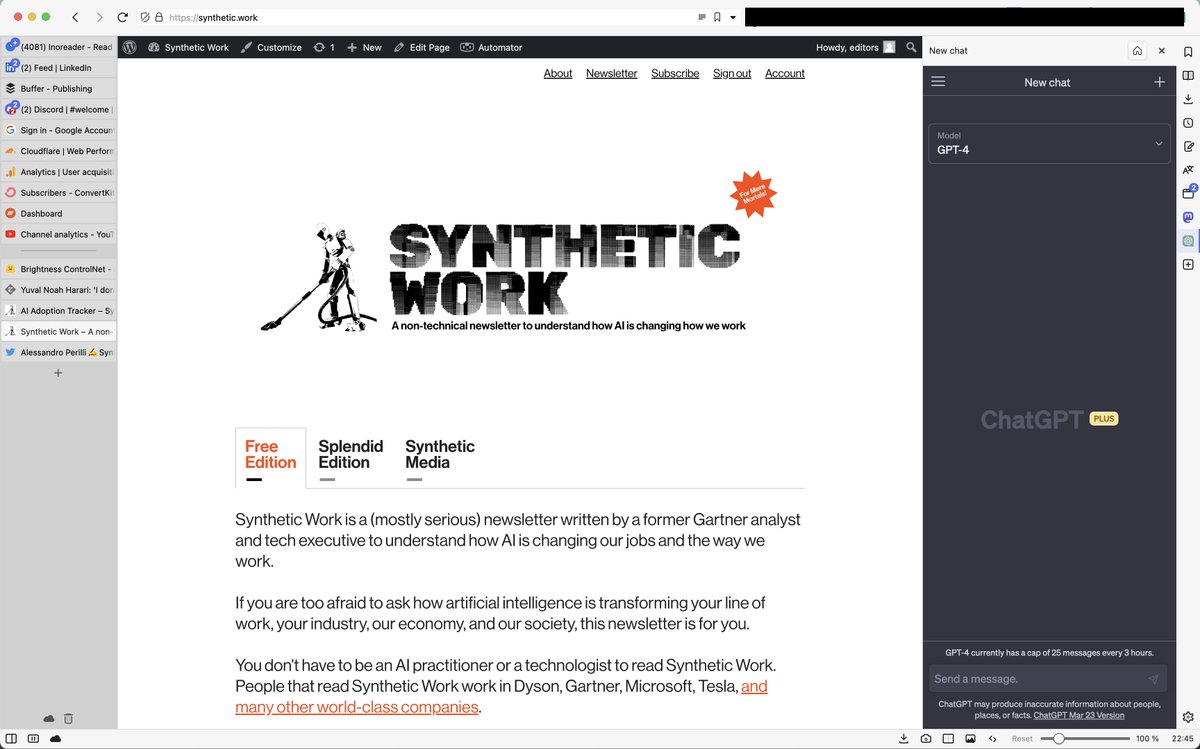Viewport: 1200px width, 749px height.
Task: Switch to the Inoreader tab
Action: point(59,47)
